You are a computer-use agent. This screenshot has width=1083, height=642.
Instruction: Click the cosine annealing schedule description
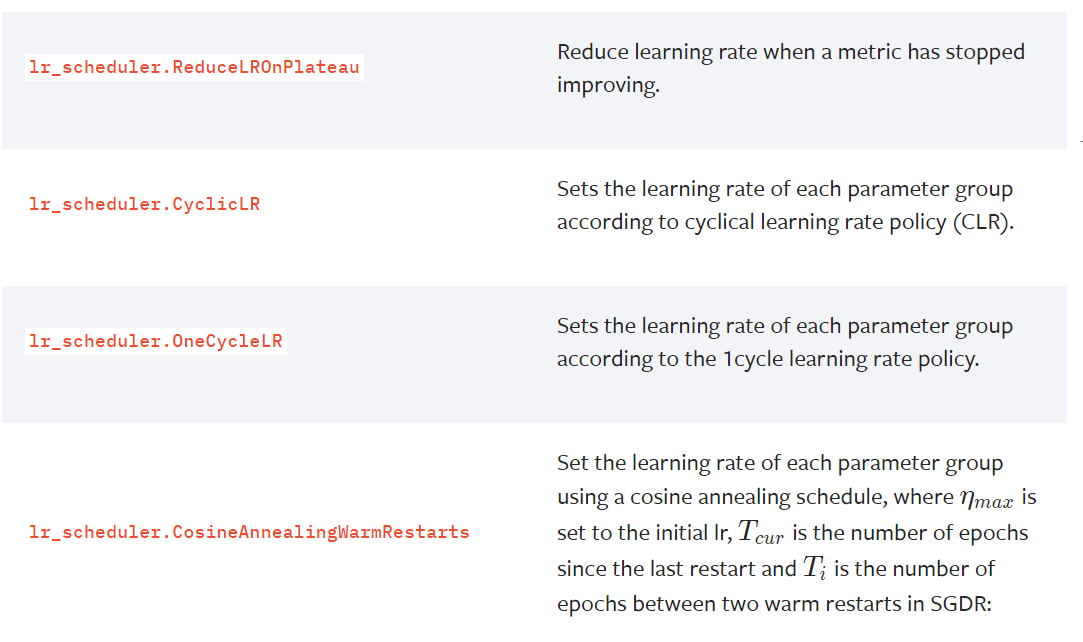pos(796,533)
